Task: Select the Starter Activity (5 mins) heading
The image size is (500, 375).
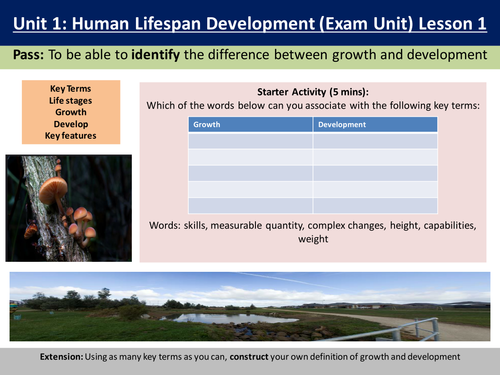Action: 313,92
